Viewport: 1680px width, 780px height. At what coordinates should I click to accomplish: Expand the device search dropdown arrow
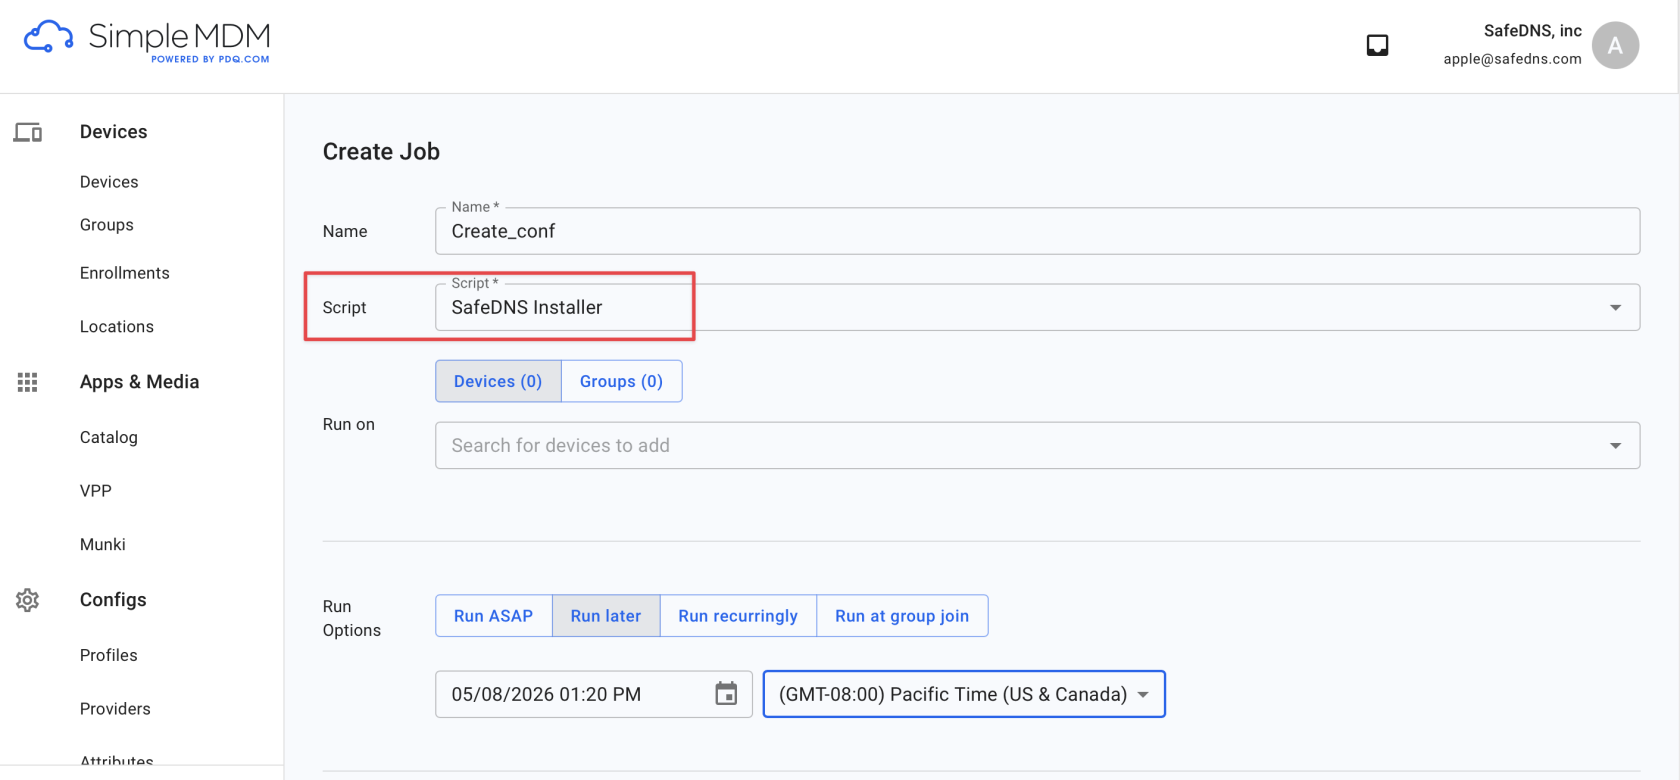[1615, 446]
